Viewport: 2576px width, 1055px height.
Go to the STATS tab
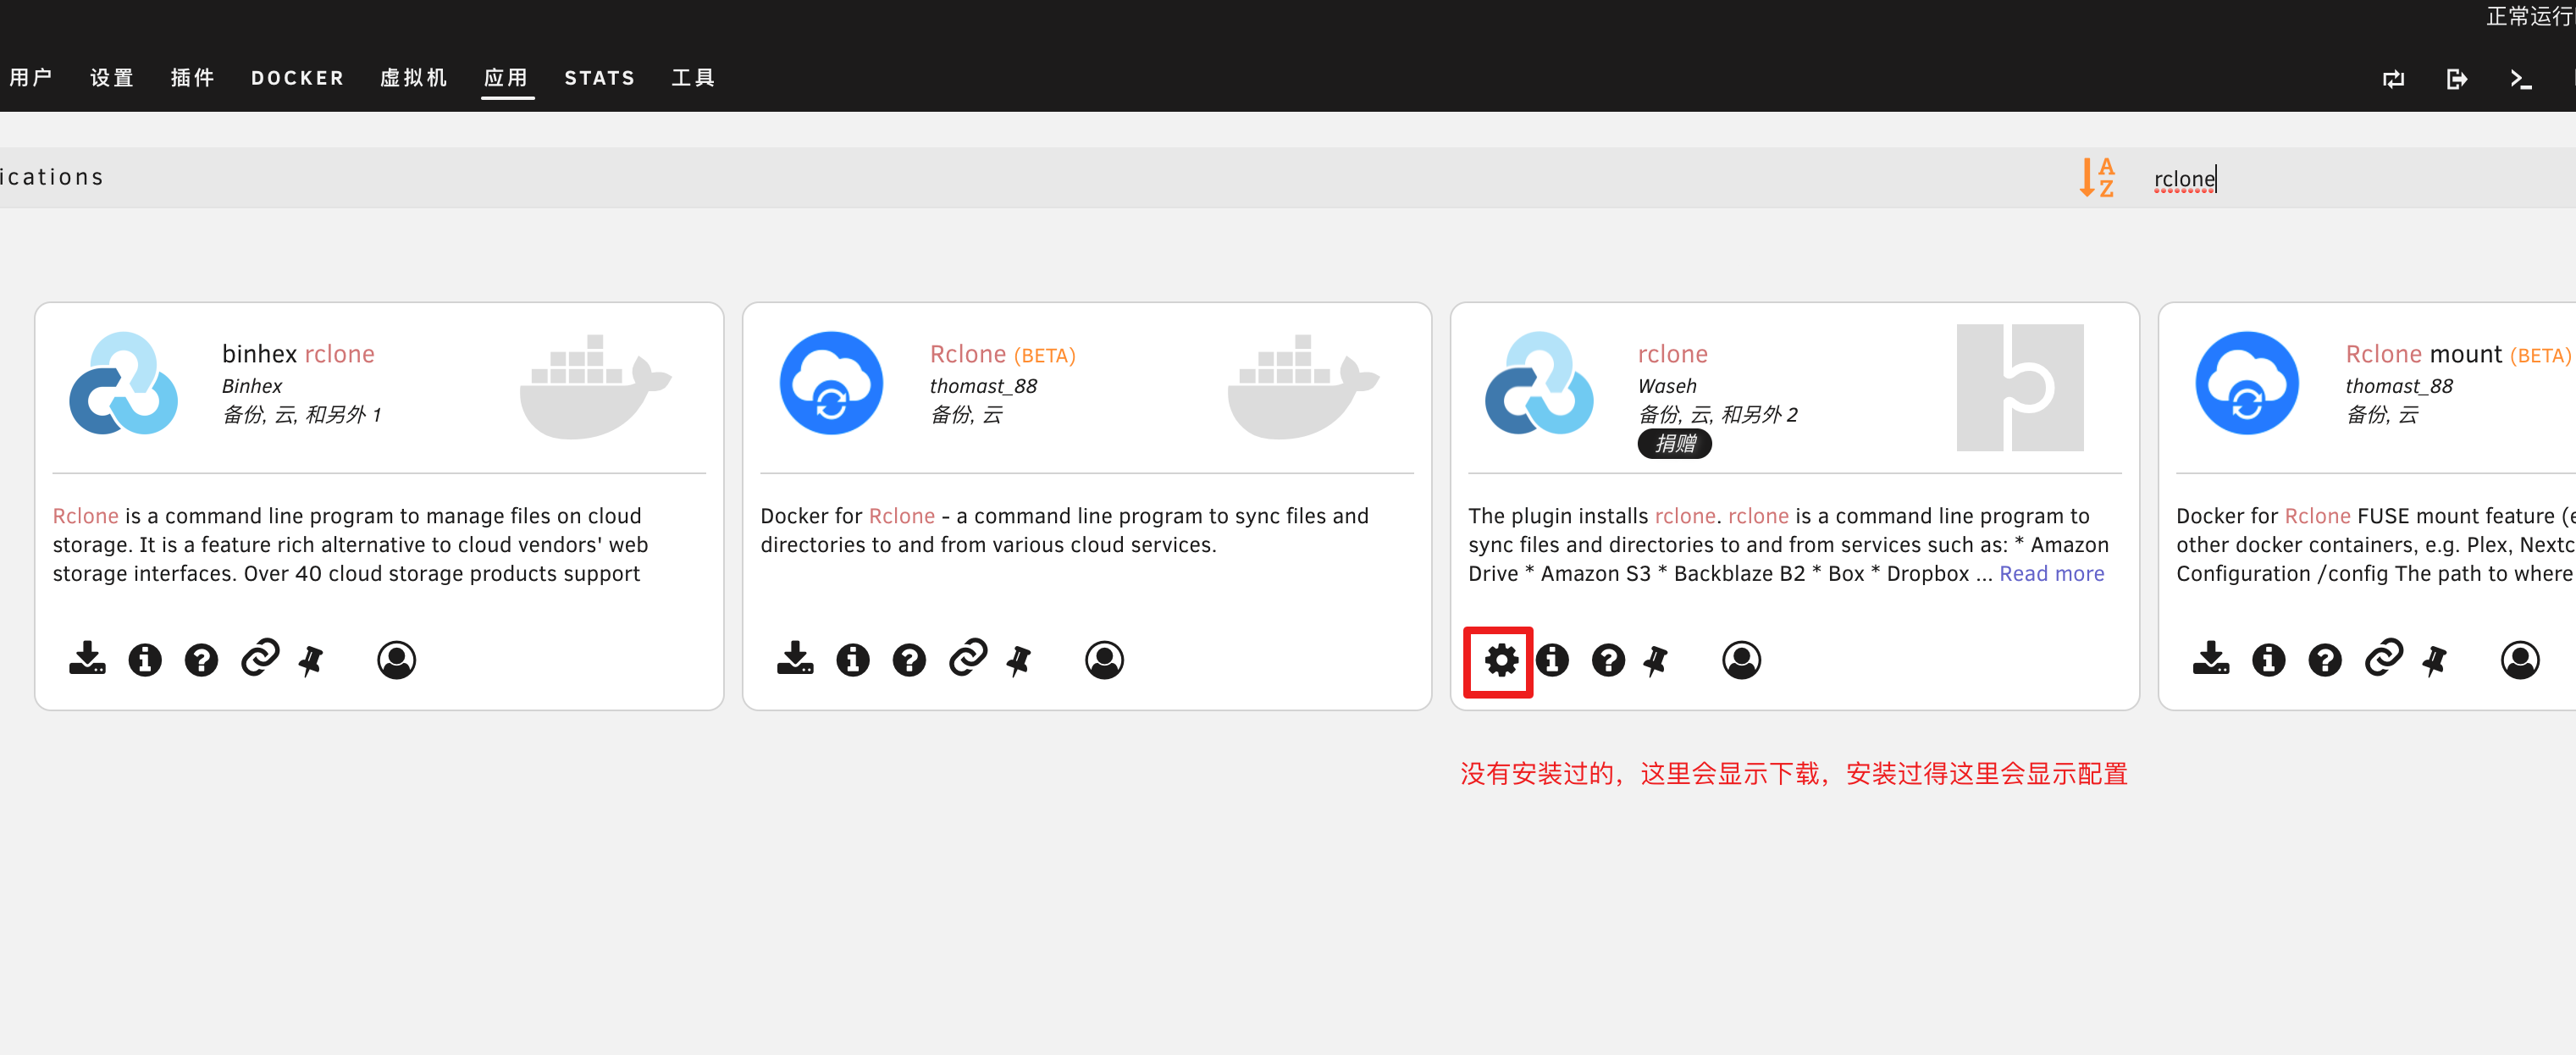coord(599,78)
